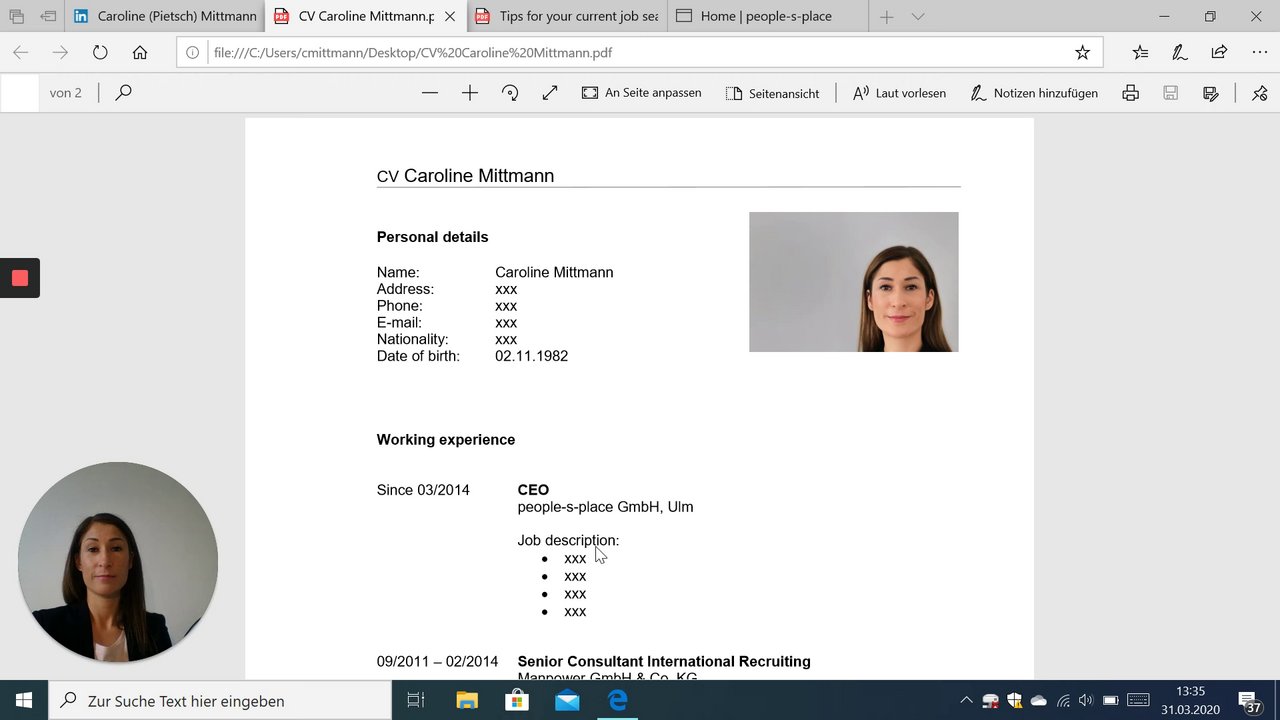Start Laut vorlesen read aloud
The width and height of the screenshot is (1280, 720).
[x=899, y=93]
